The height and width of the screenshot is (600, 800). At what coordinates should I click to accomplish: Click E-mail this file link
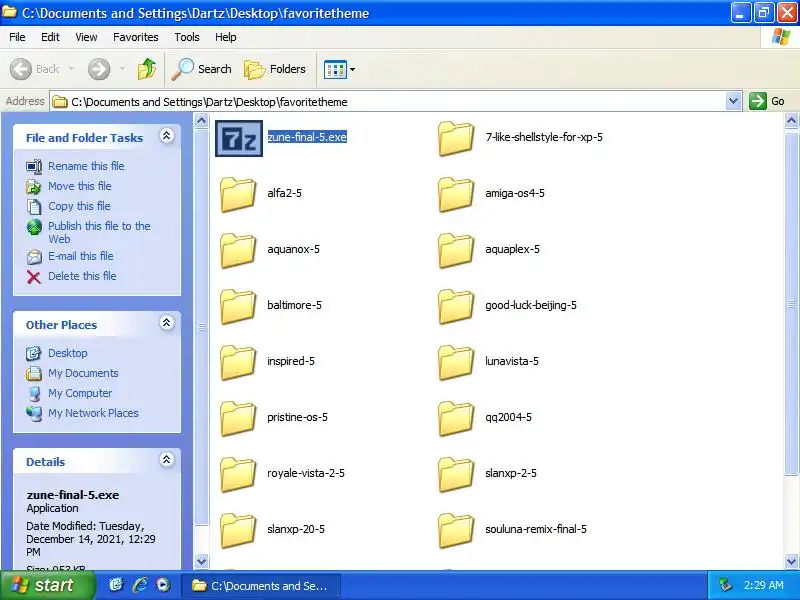81,256
